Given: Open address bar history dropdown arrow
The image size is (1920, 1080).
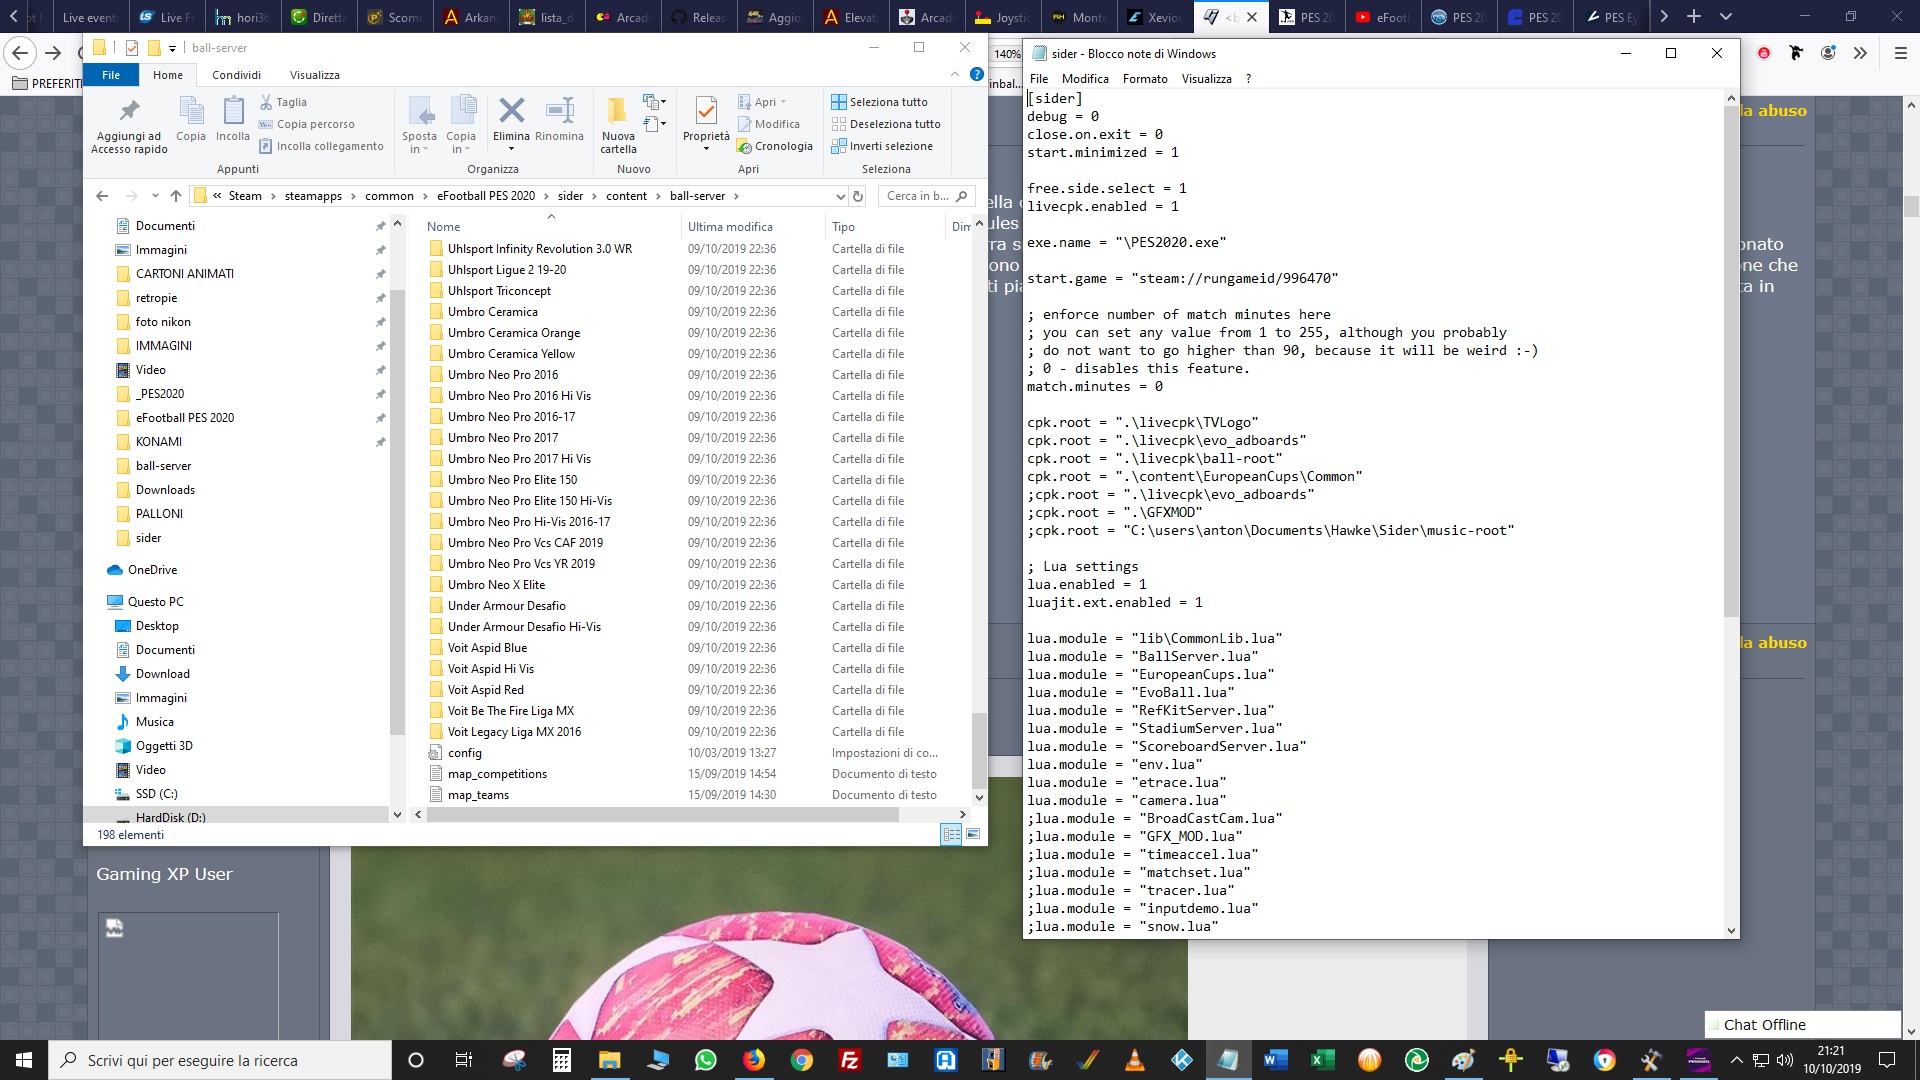Looking at the screenshot, I should click(840, 196).
